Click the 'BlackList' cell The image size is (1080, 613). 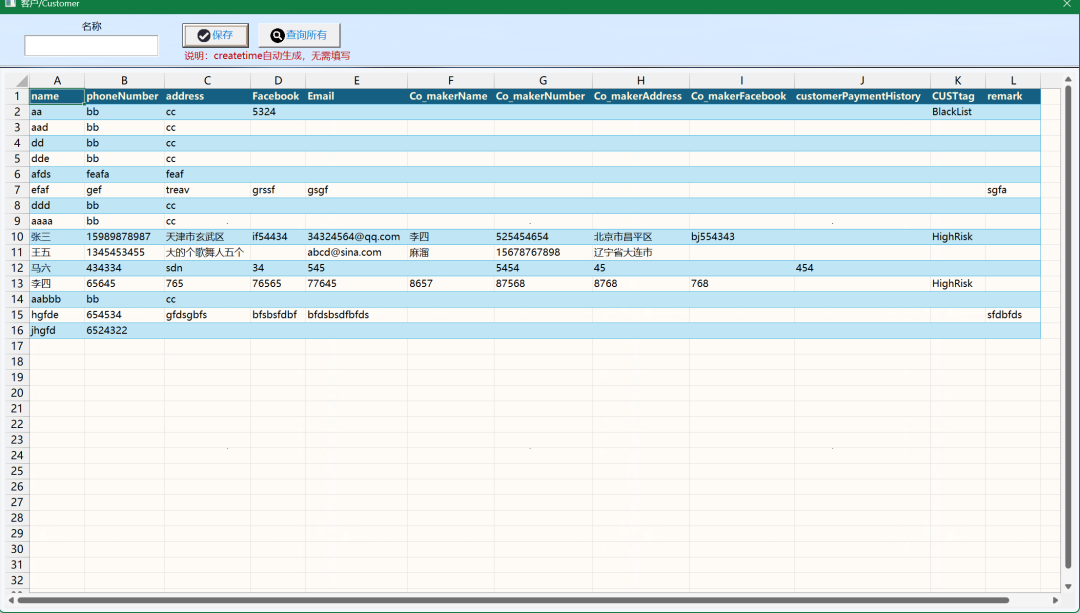click(957, 112)
